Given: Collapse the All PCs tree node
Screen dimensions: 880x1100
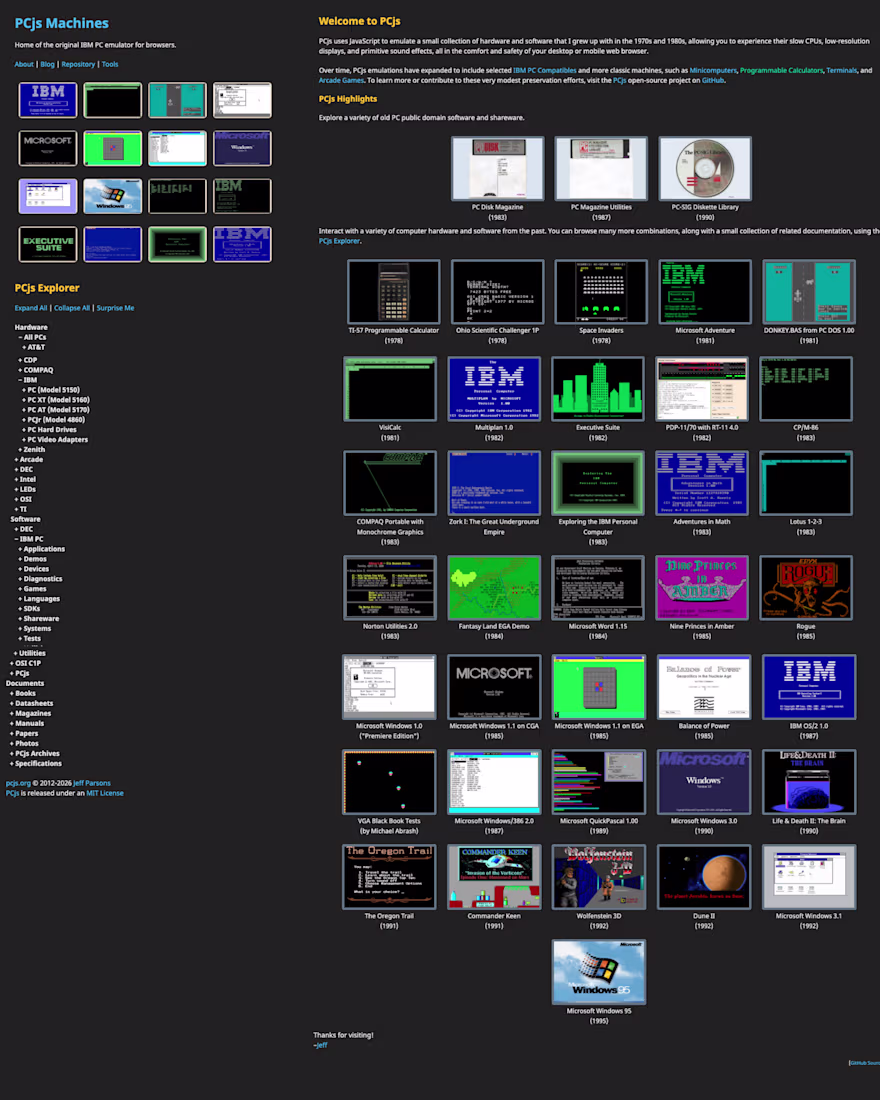Looking at the screenshot, I should pos(32,337).
